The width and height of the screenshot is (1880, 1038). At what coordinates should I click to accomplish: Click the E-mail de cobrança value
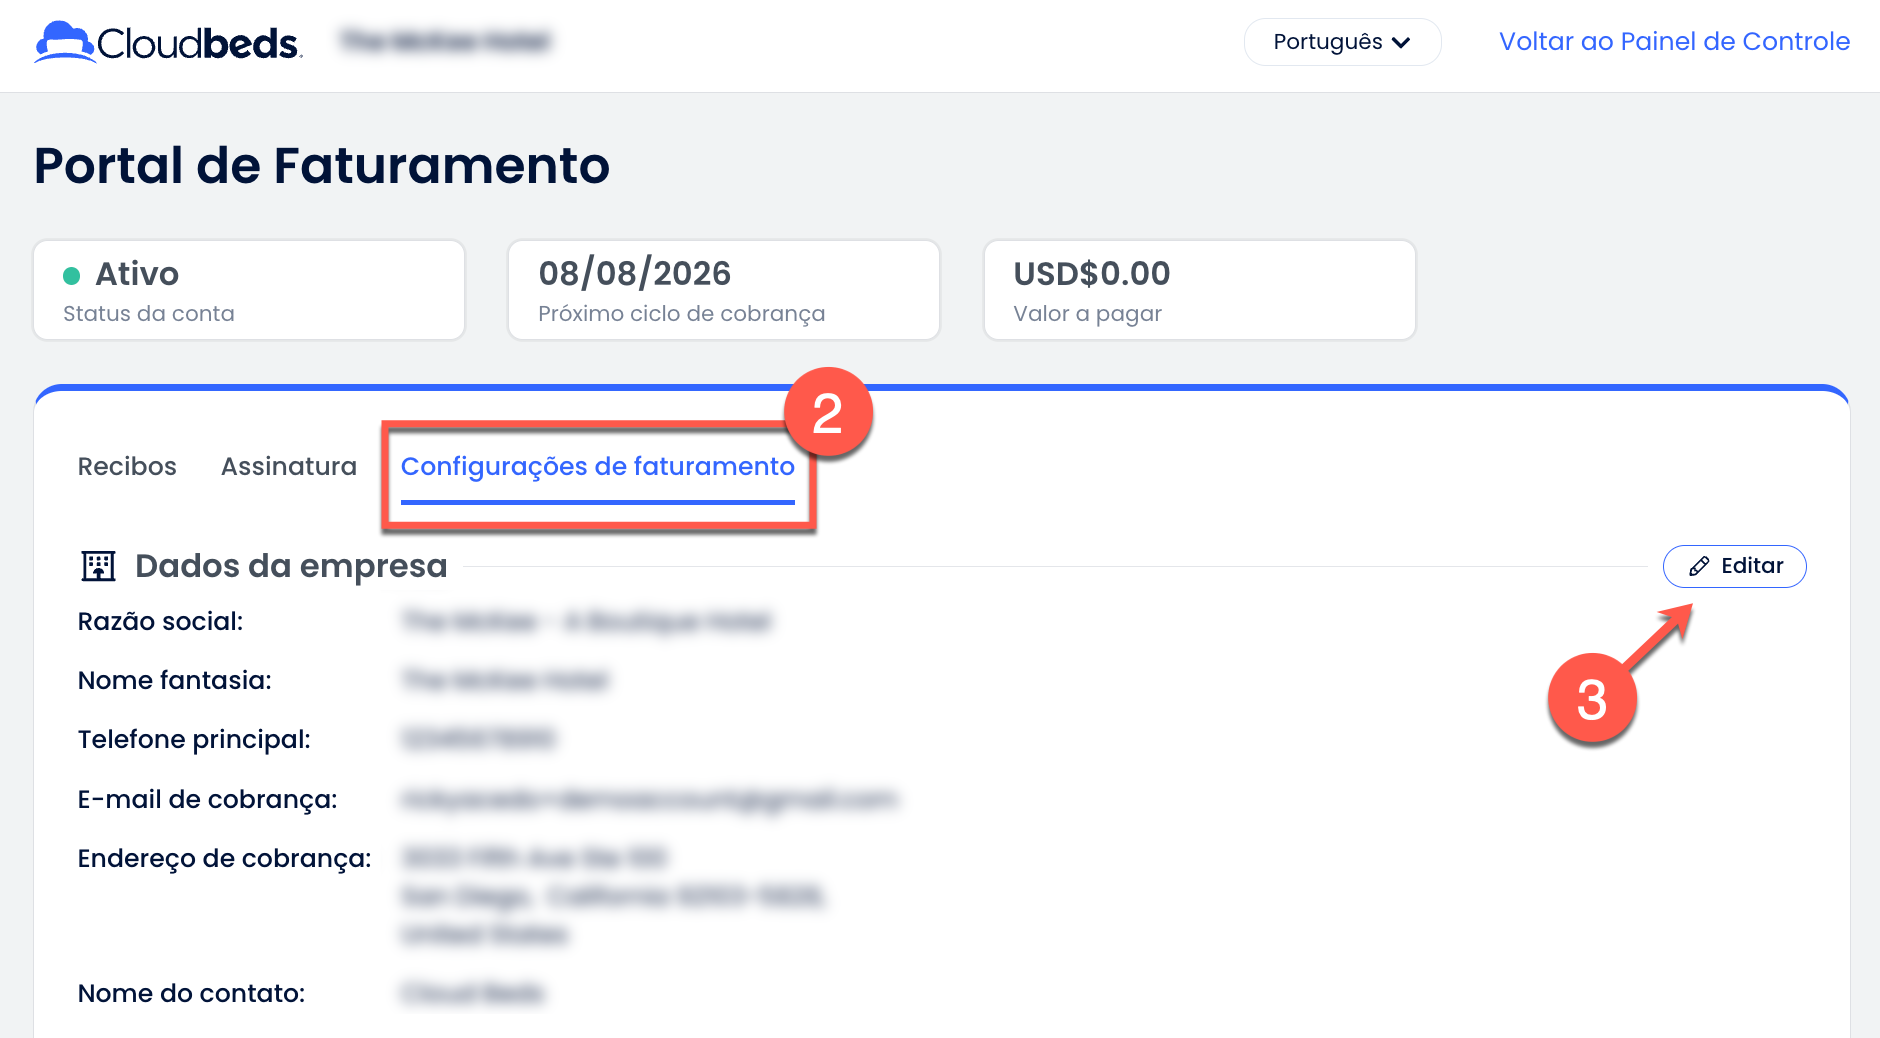pyautogui.click(x=649, y=799)
